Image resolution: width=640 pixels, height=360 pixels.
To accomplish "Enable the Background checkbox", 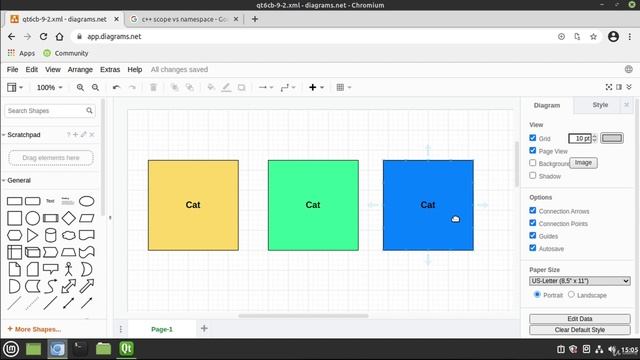I will point(533,163).
